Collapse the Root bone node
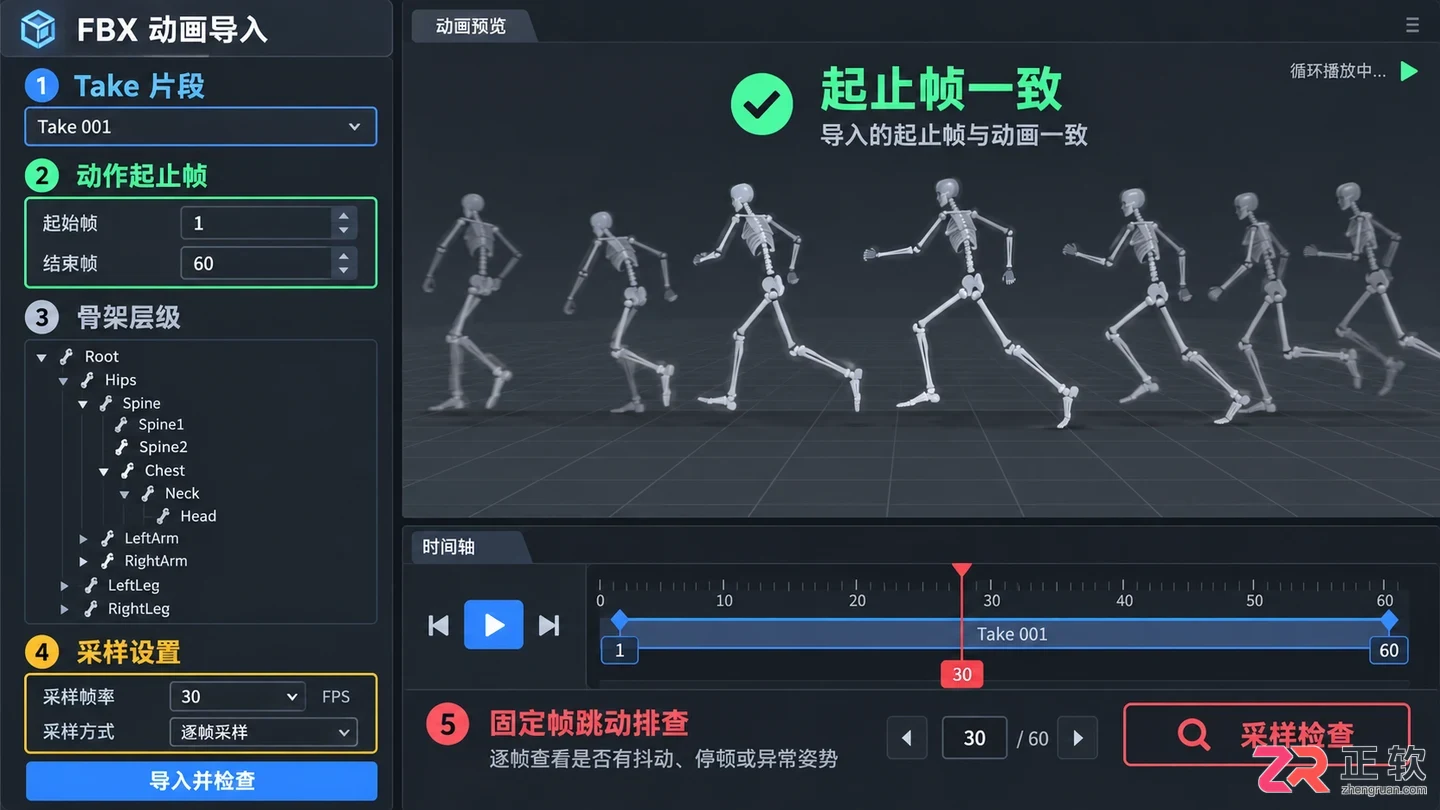The image size is (1440, 810). (42, 357)
